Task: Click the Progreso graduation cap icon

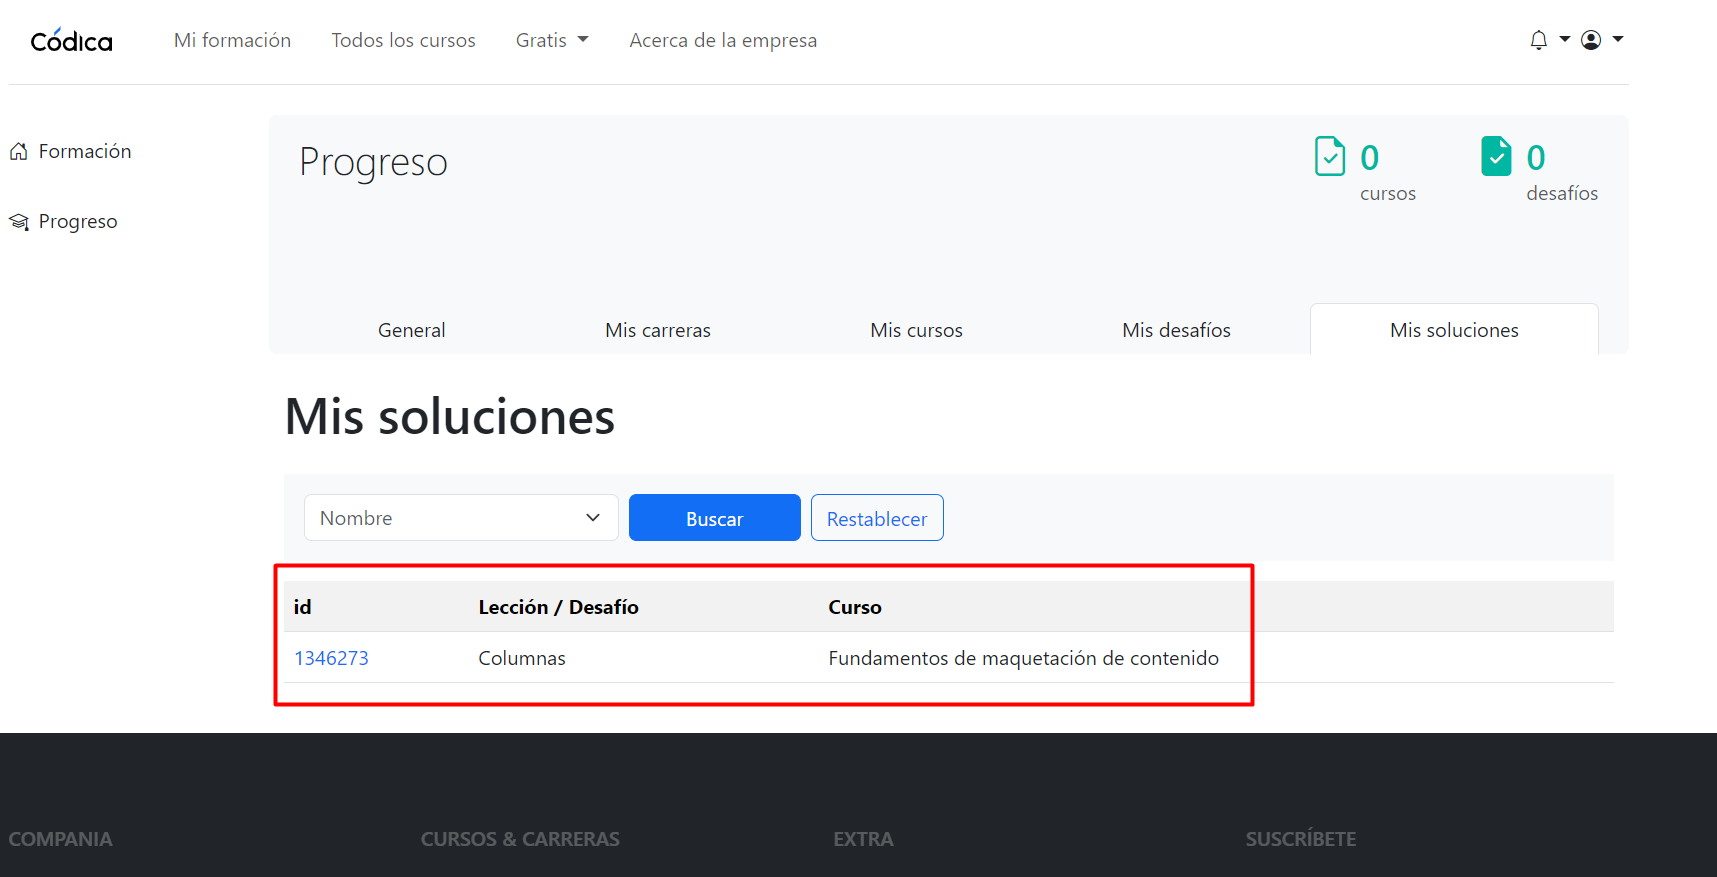Action: click(19, 222)
